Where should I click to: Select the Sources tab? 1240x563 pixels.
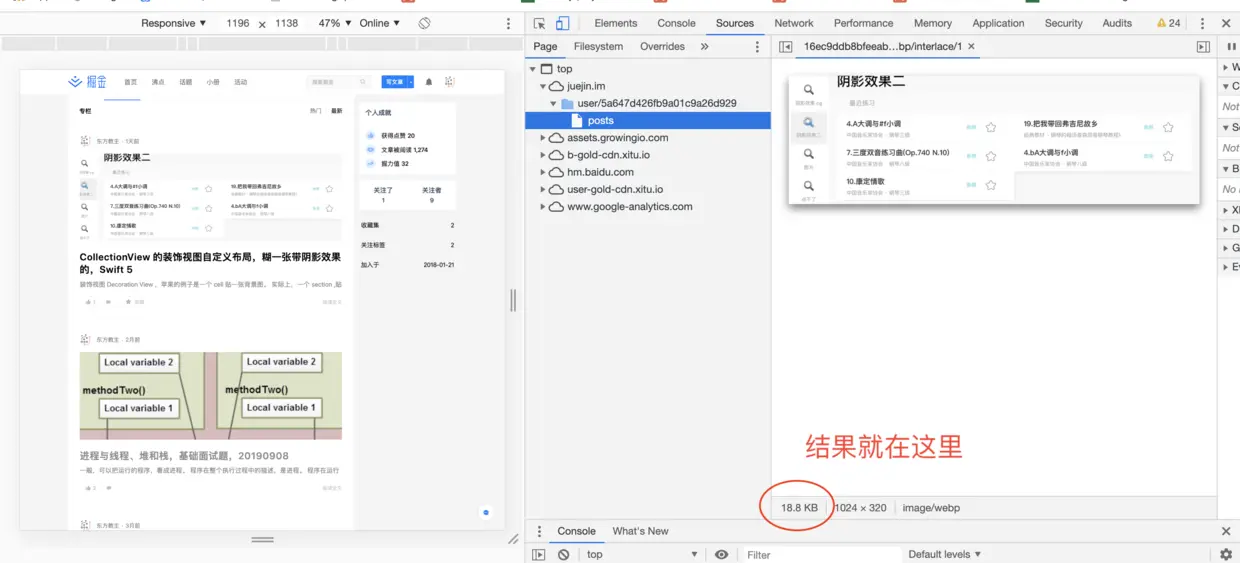(735, 23)
